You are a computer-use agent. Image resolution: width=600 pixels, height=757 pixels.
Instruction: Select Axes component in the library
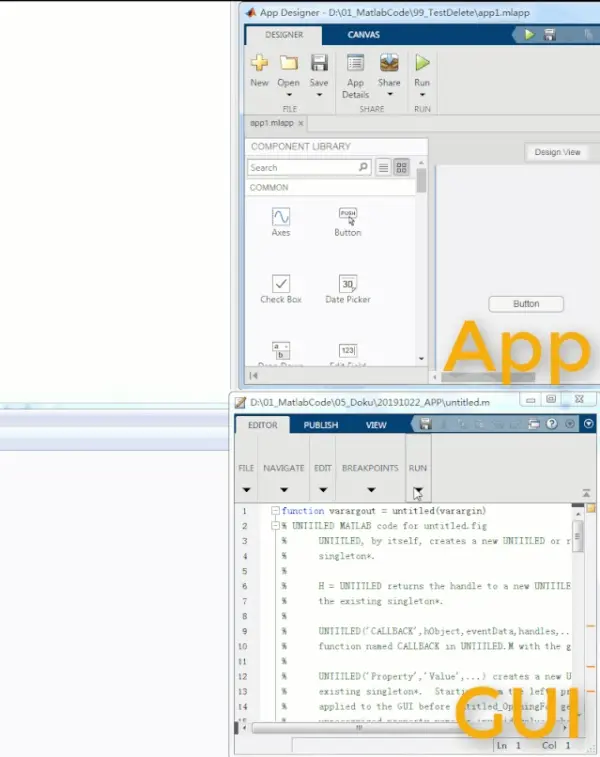(x=281, y=222)
